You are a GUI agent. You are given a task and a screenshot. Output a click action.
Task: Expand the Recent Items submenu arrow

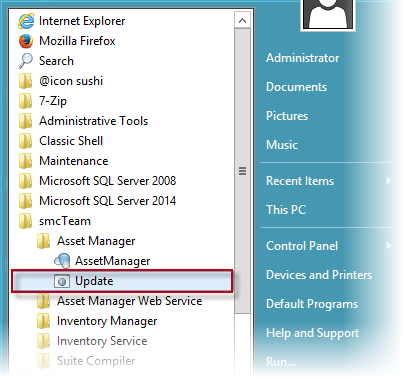388,181
